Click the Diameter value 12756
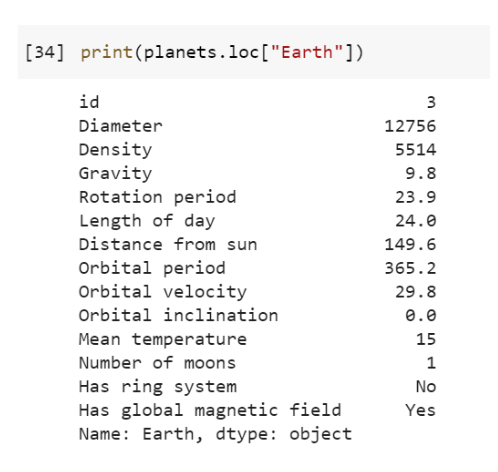 pyautogui.click(x=410, y=126)
